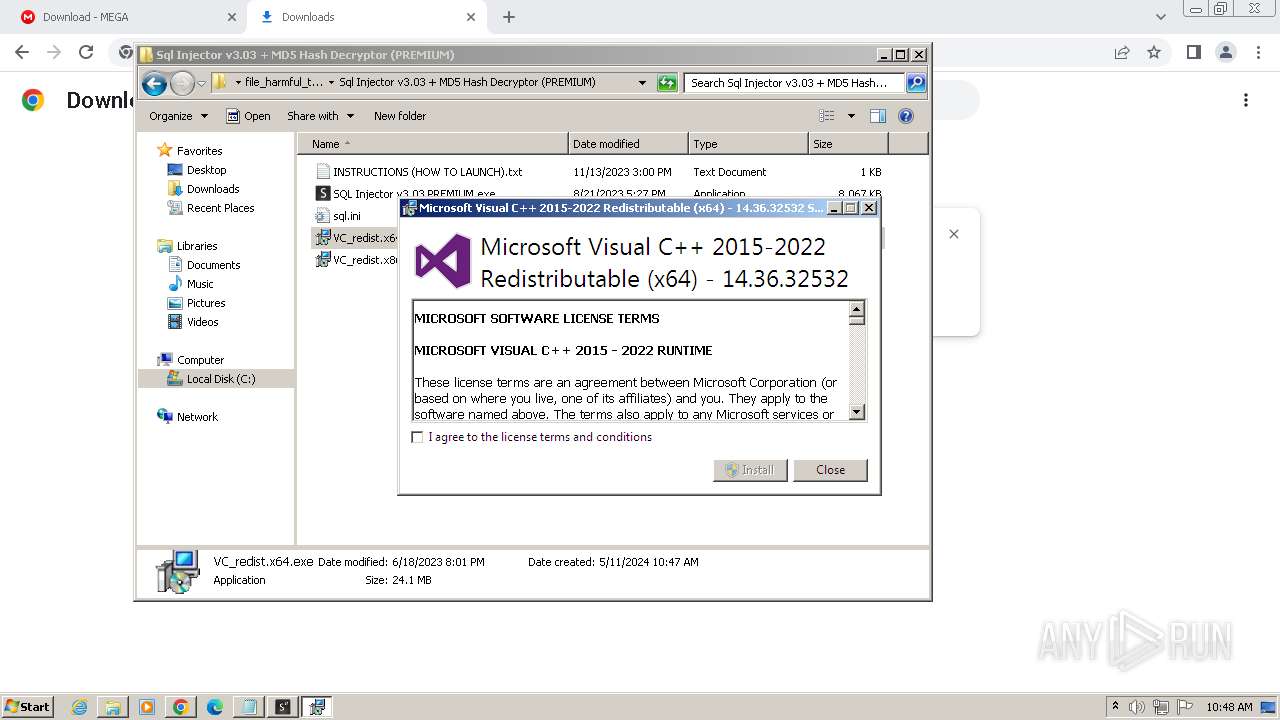This screenshot has height=720, width=1280.
Task: Select Local Disk (C:) in navigation pane
Action: tap(220, 379)
